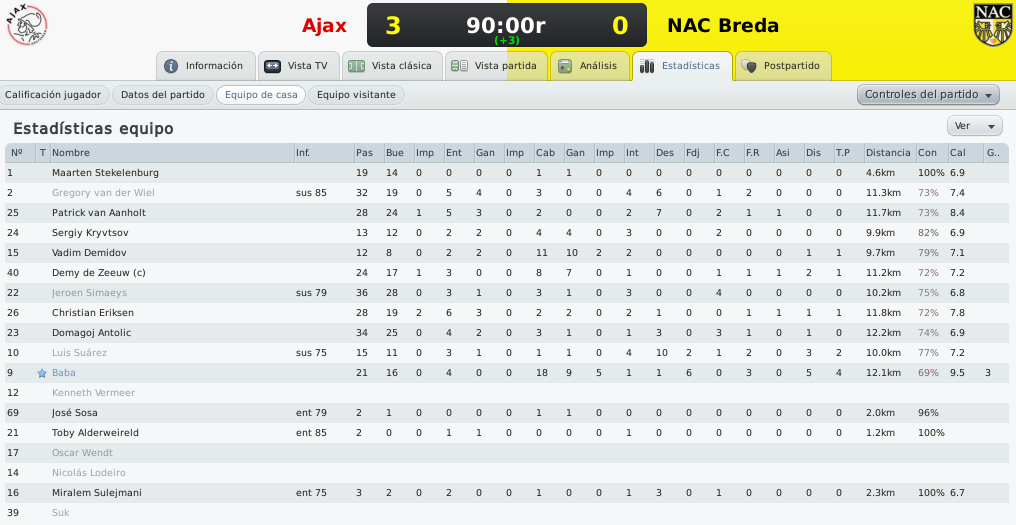Click the 90:00 match clock display

pos(506,25)
